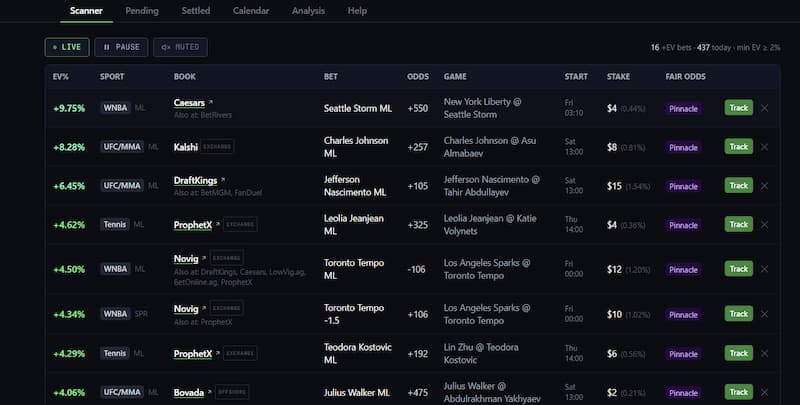
Task: Sort by the ODDS column header
Action: (418, 77)
